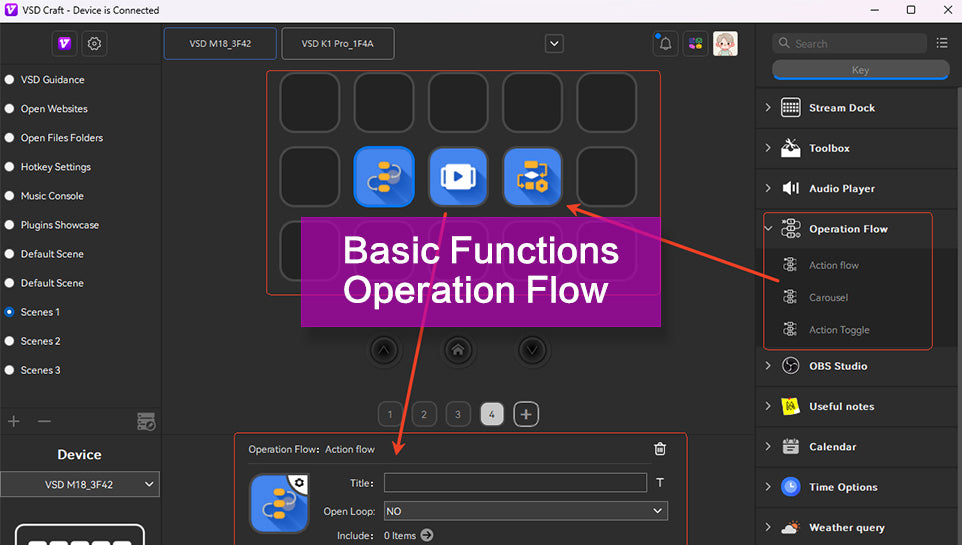Open settings gear in left toolbar
962x545 pixels.
tap(94, 44)
